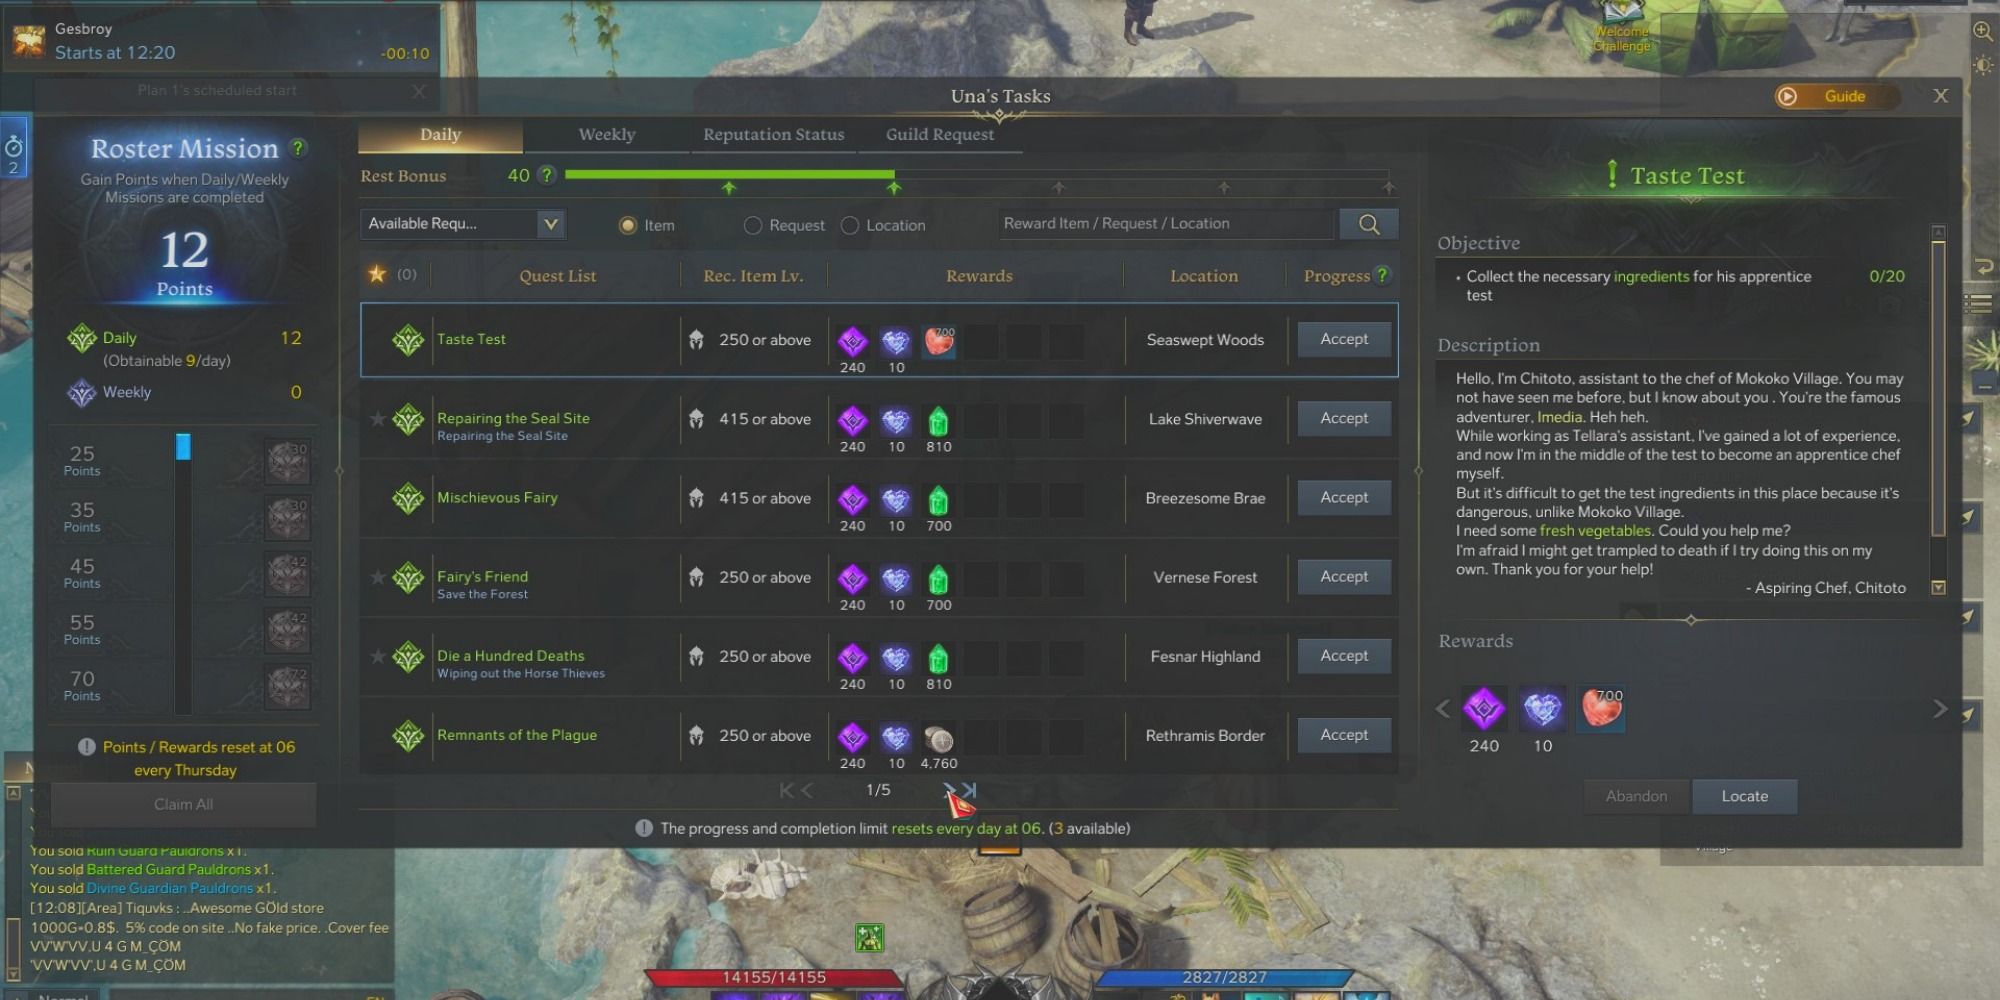
Task: Click the search magnifier button
Action: pos(1369,224)
